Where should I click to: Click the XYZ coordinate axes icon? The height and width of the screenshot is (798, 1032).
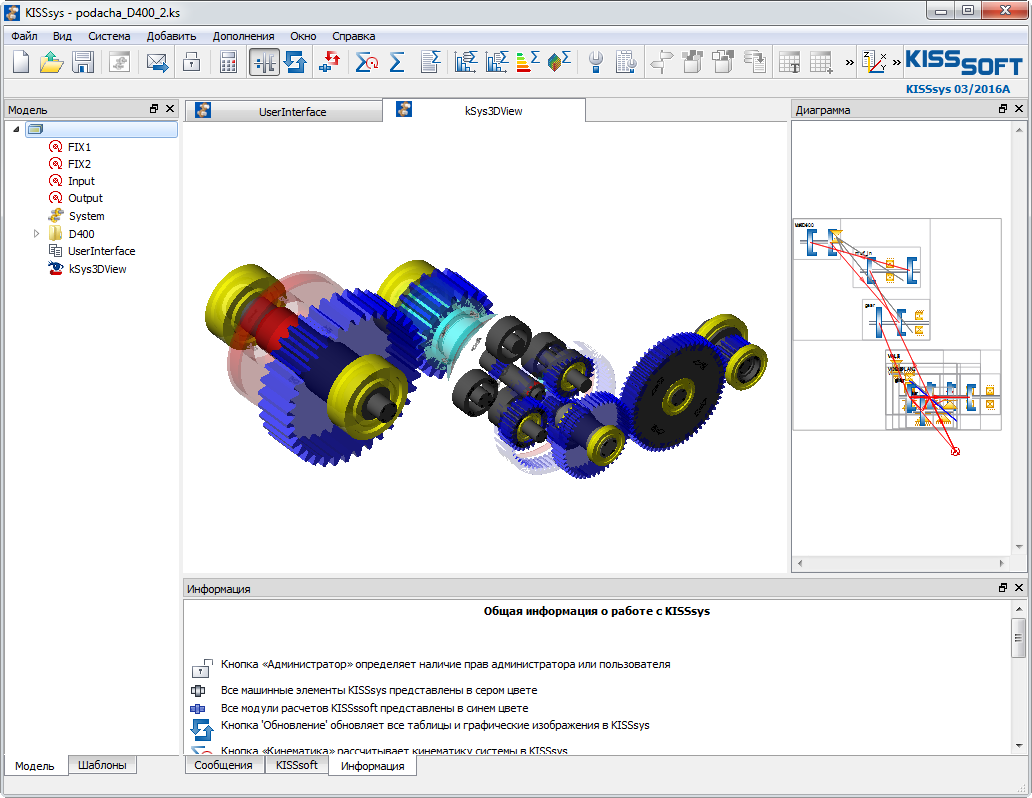875,63
